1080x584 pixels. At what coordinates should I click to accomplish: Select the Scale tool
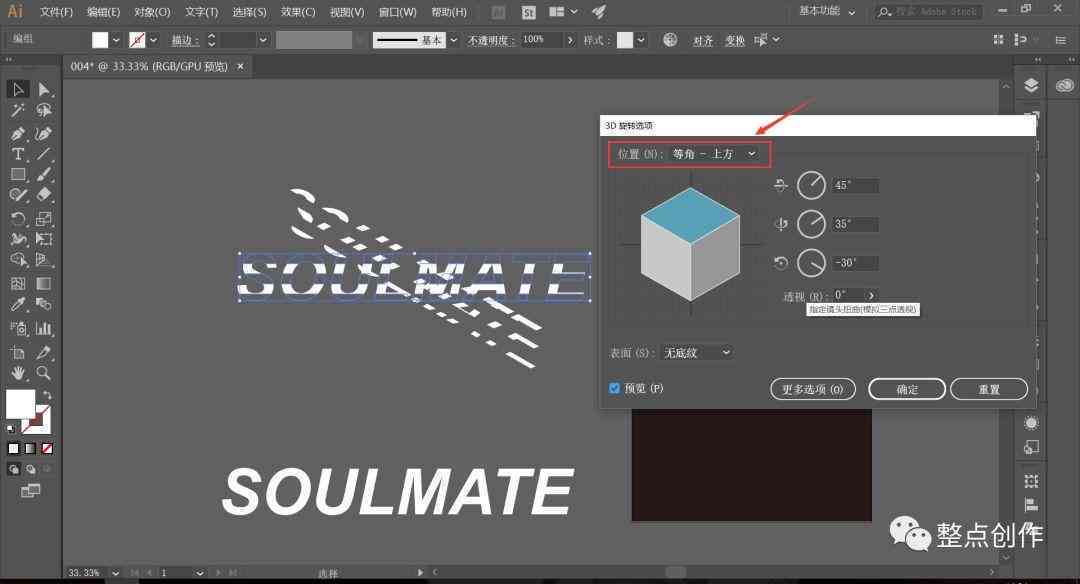(43, 219)
